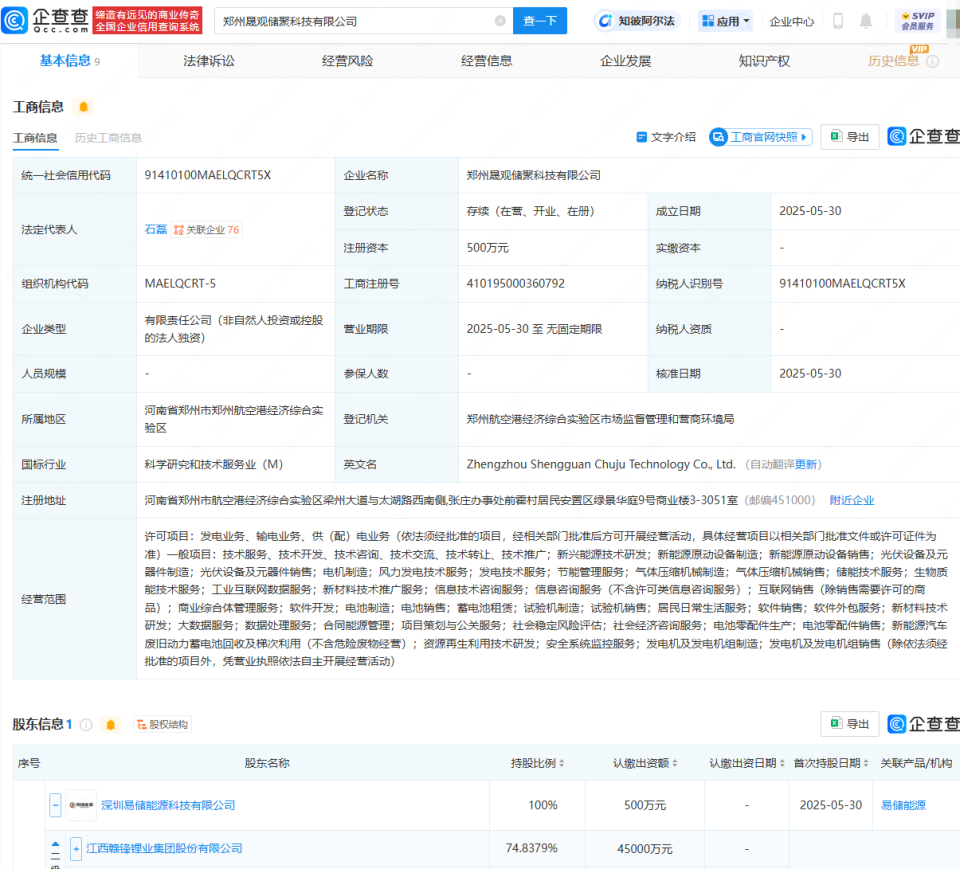This screenshot has width=960, height=869.
Task: Click bell alert beside 工商信息 heading
Action: pos(83,107)
